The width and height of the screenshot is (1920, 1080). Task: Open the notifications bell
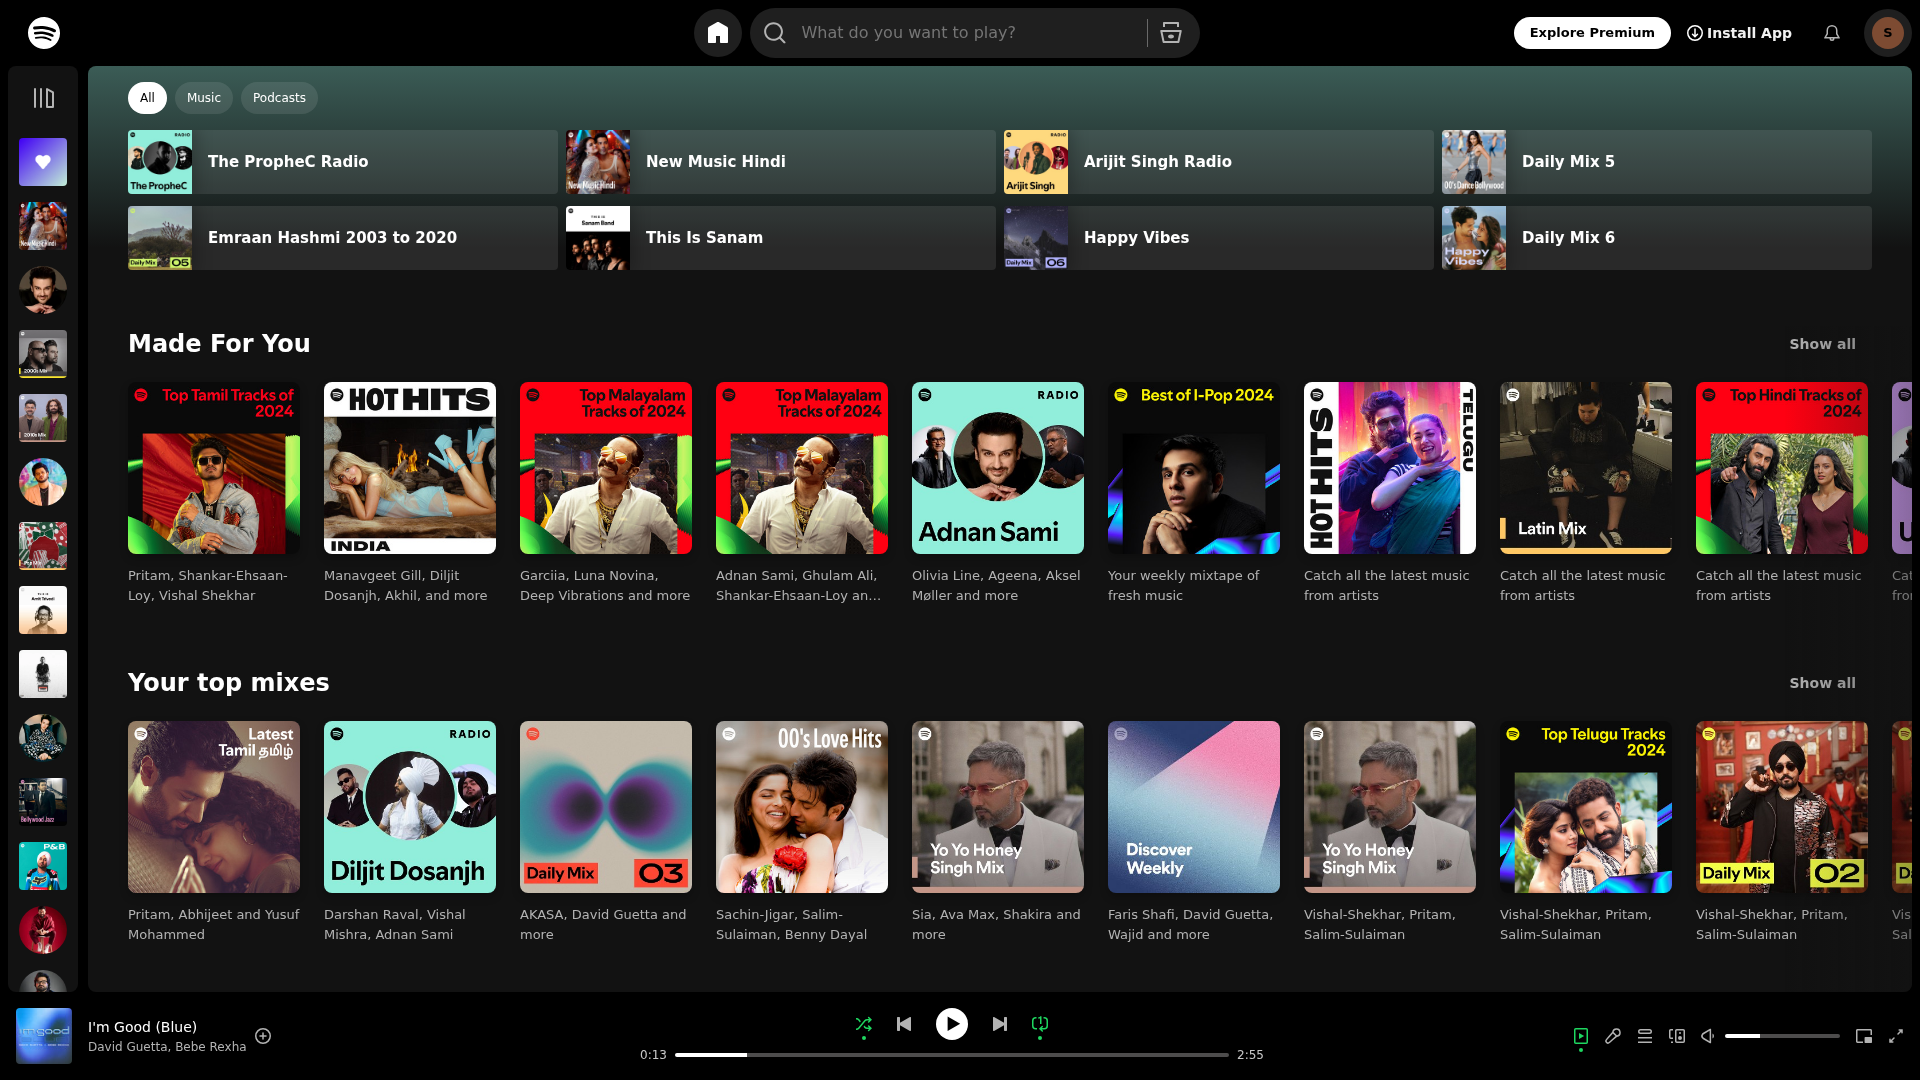tap(1832, 33)
